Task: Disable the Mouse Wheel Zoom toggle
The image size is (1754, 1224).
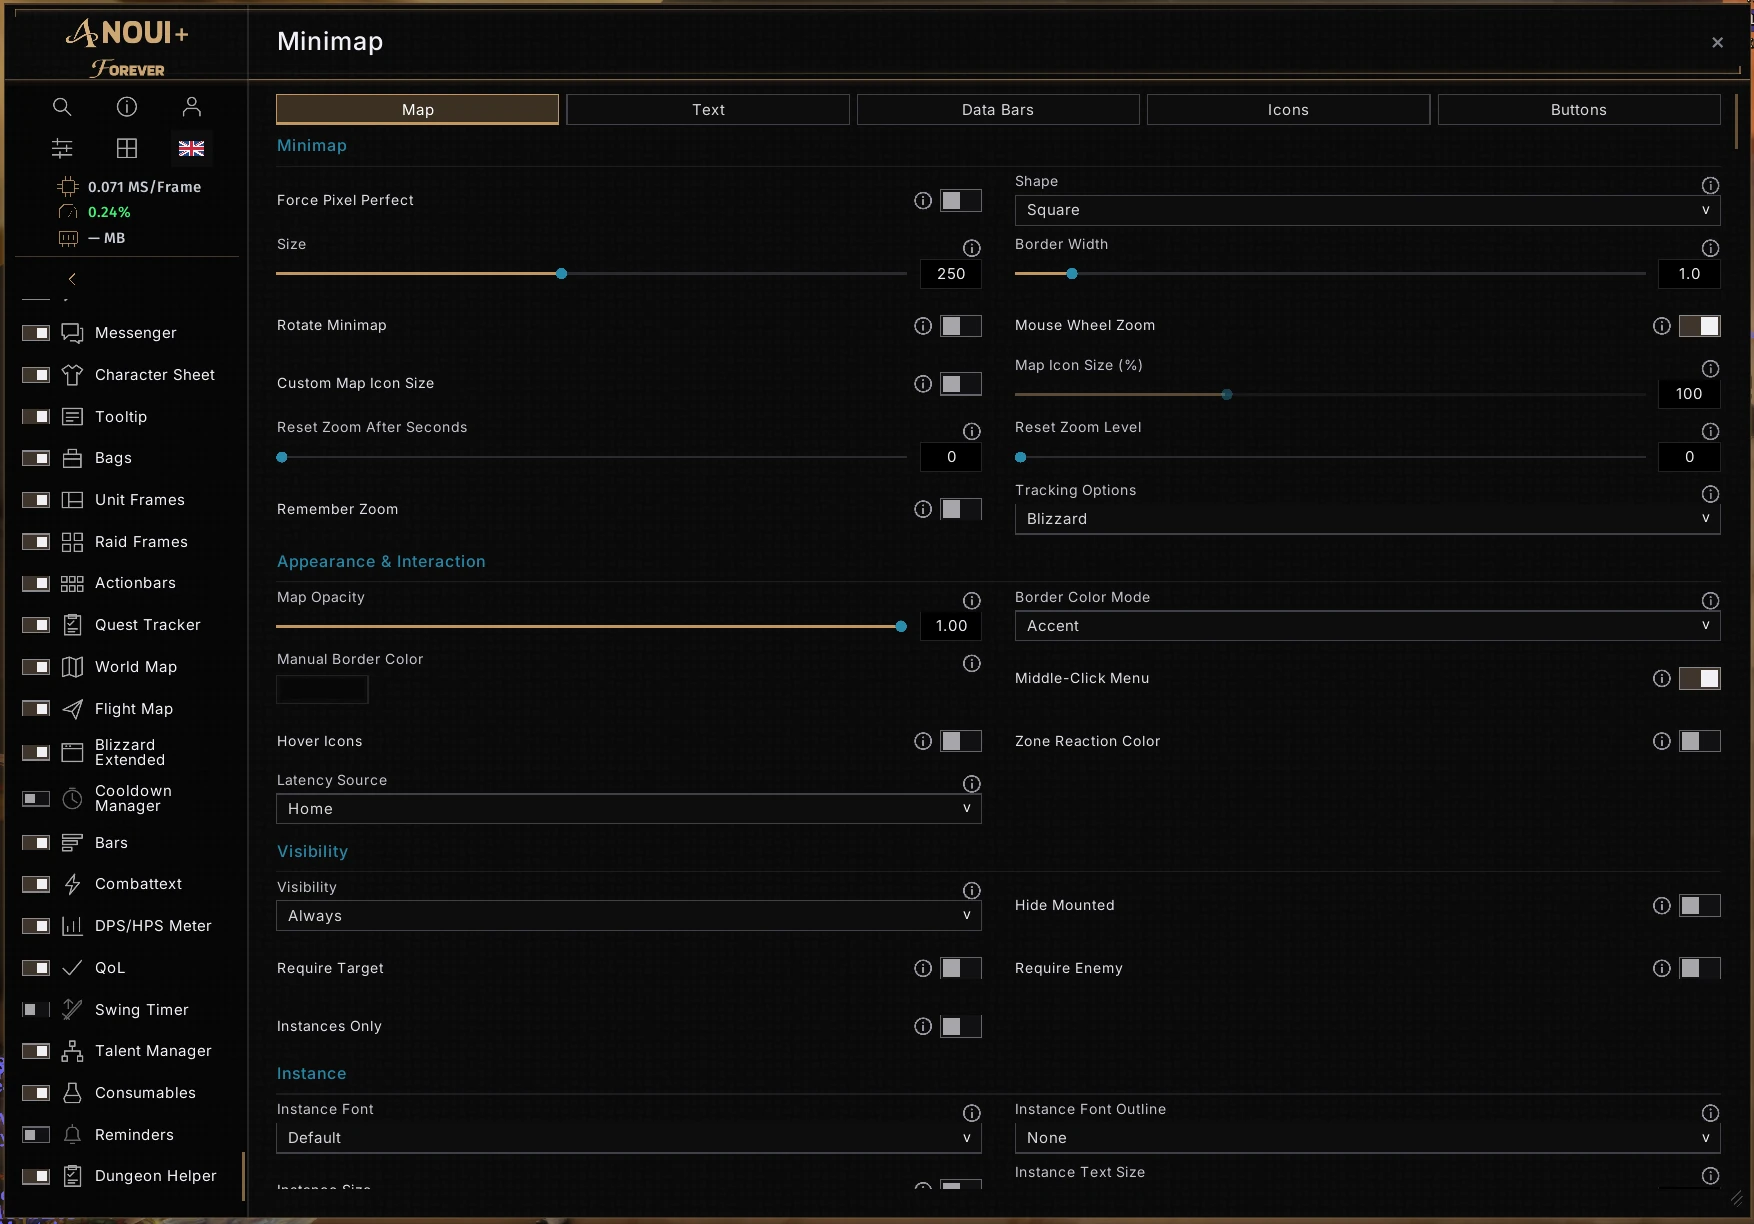Action: 1699,326
